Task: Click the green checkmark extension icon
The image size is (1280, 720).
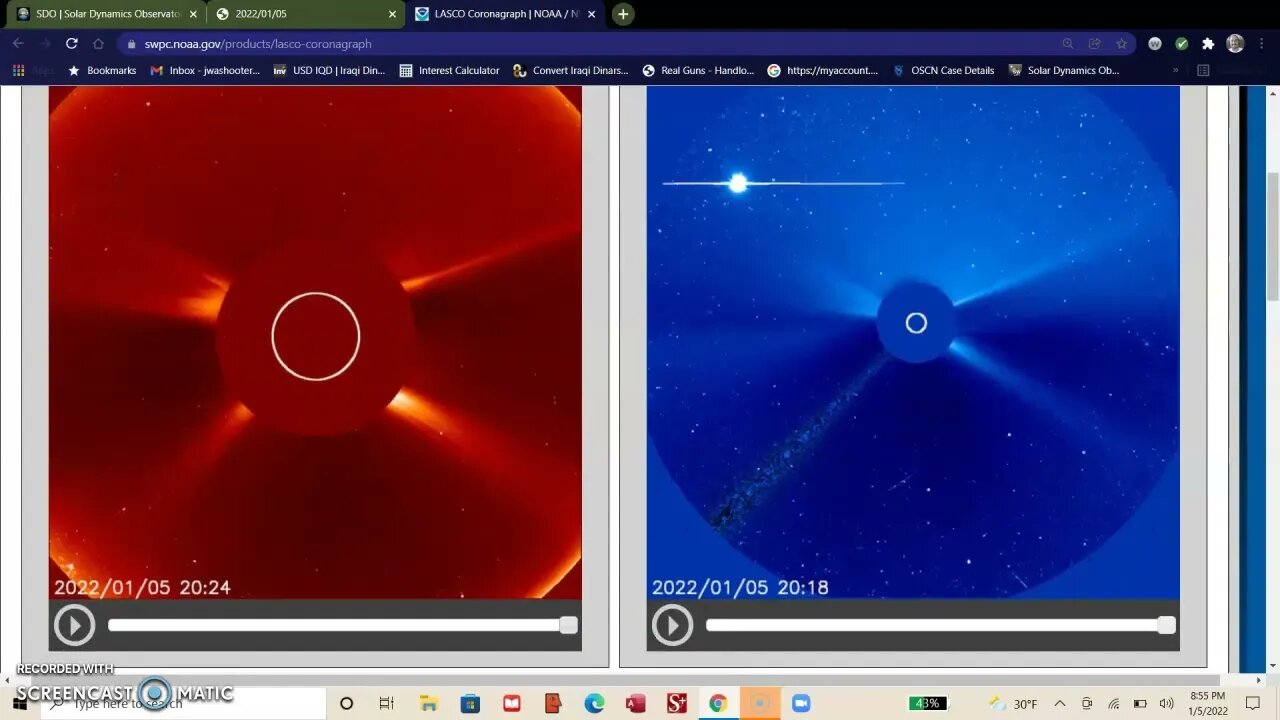Action: click(x=1181, y=44)
